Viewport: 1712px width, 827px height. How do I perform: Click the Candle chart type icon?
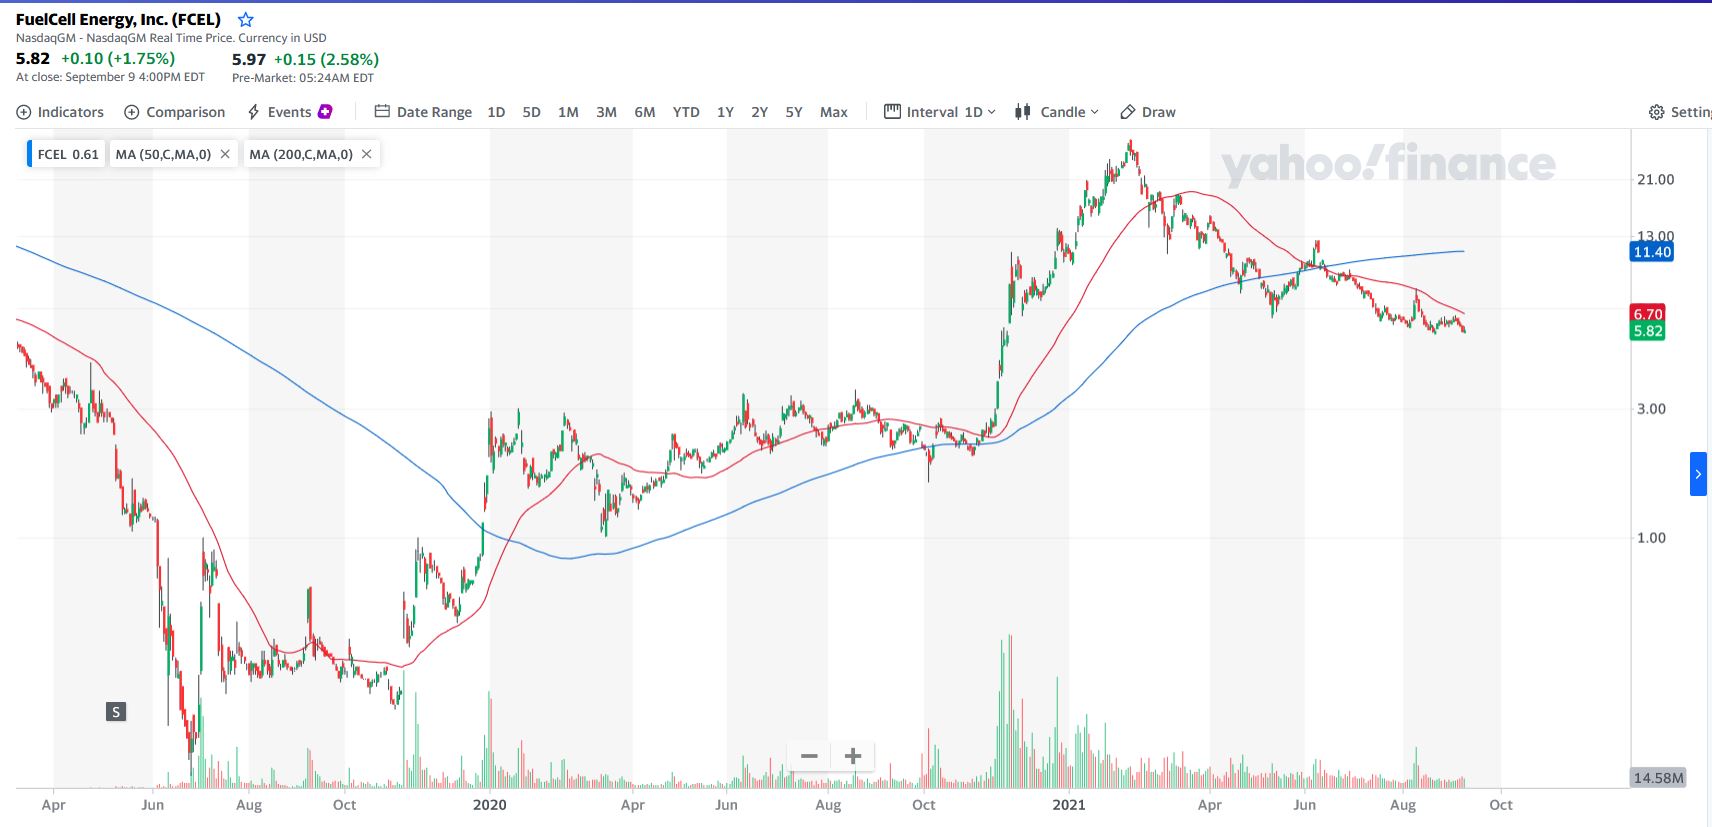tap(1023, 112)
